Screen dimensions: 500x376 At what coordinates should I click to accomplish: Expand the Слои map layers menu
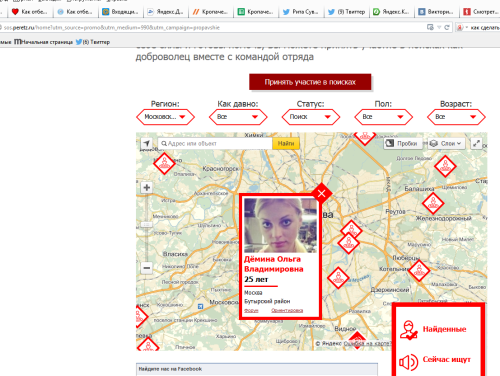(446, 143)
